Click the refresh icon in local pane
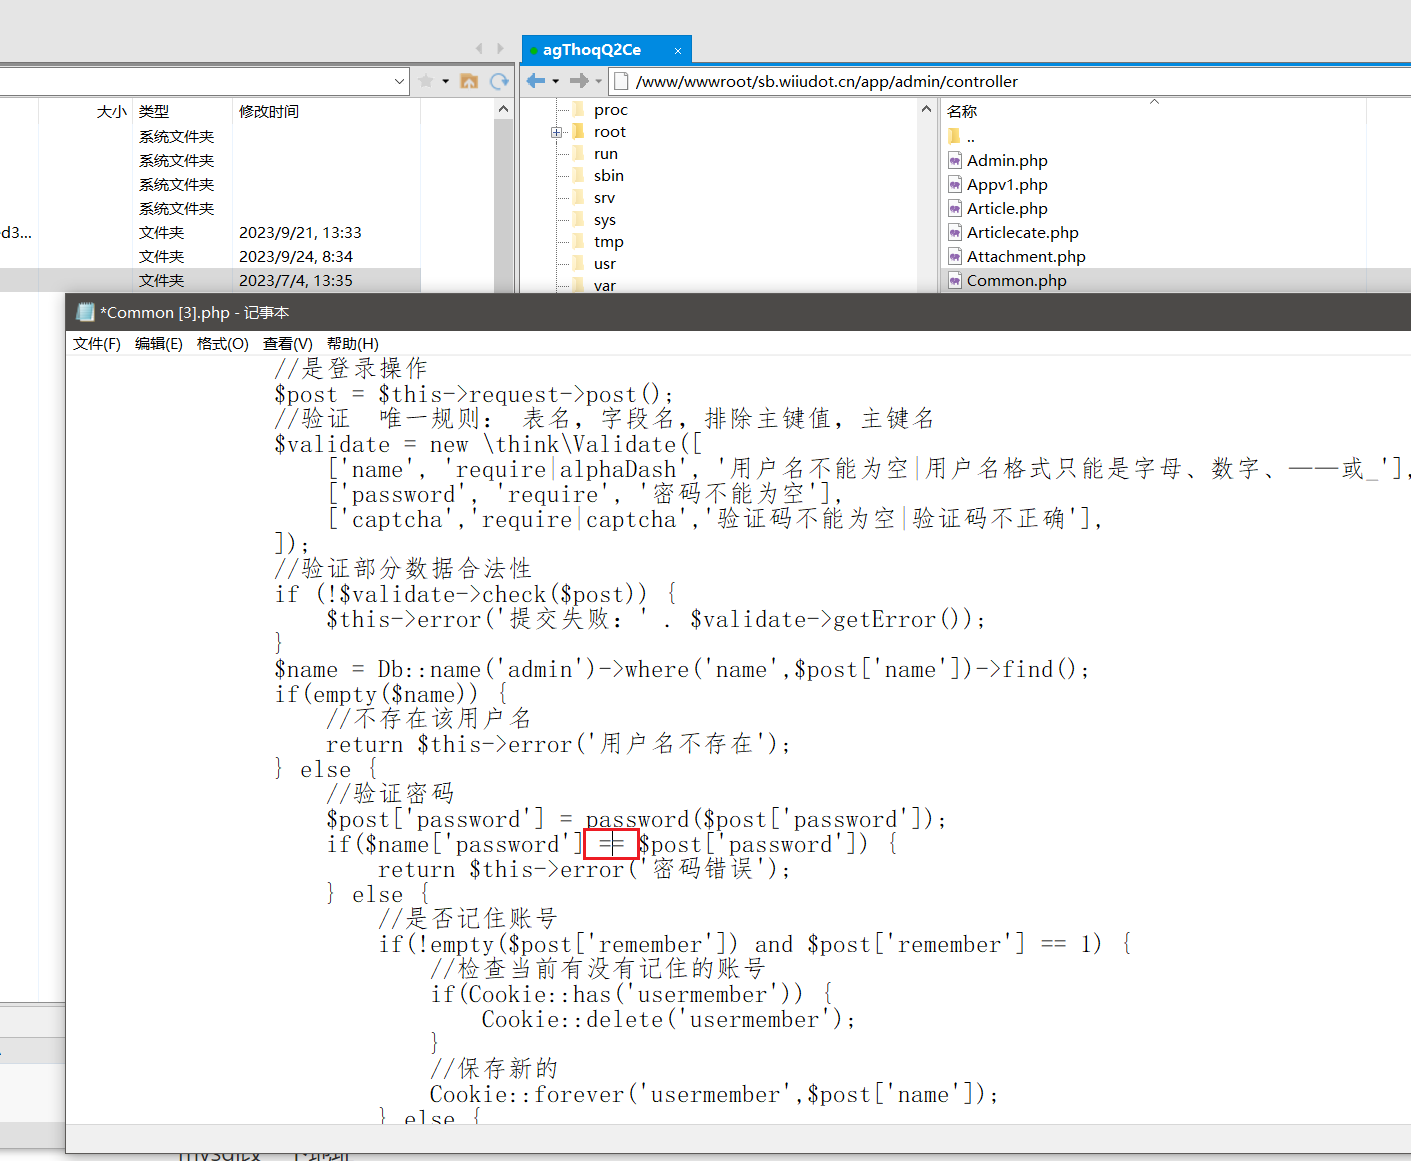Viewport: 1411px width, 1161px height. [499, 81]
